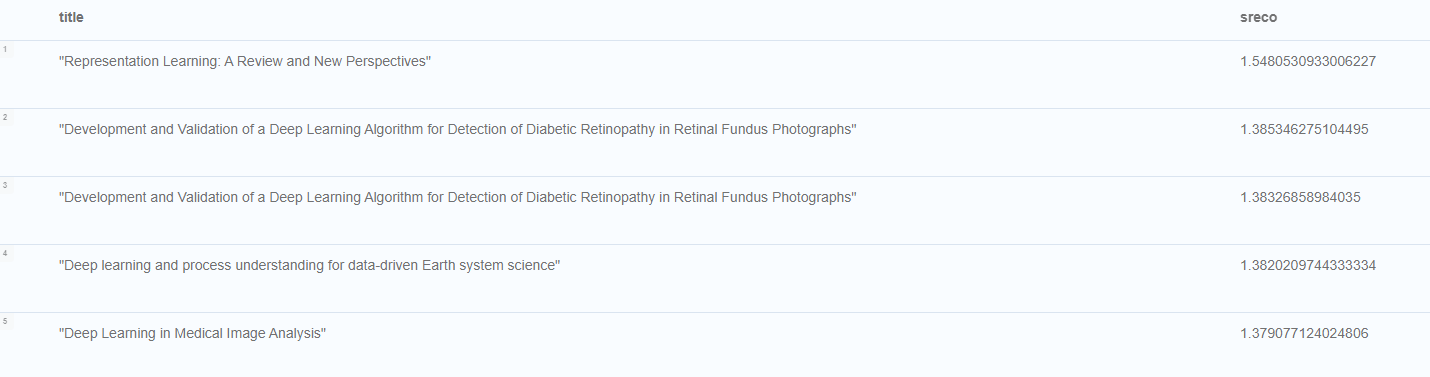Click the score value 1.3820209744333334
1430x377 pixels.
pyautogui.click(x=1308, y=266)
